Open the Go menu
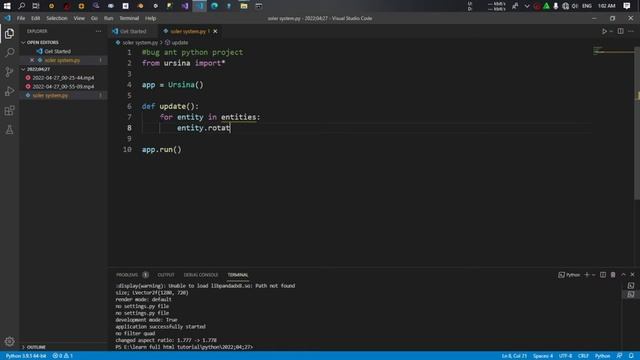 click(94, 18)
